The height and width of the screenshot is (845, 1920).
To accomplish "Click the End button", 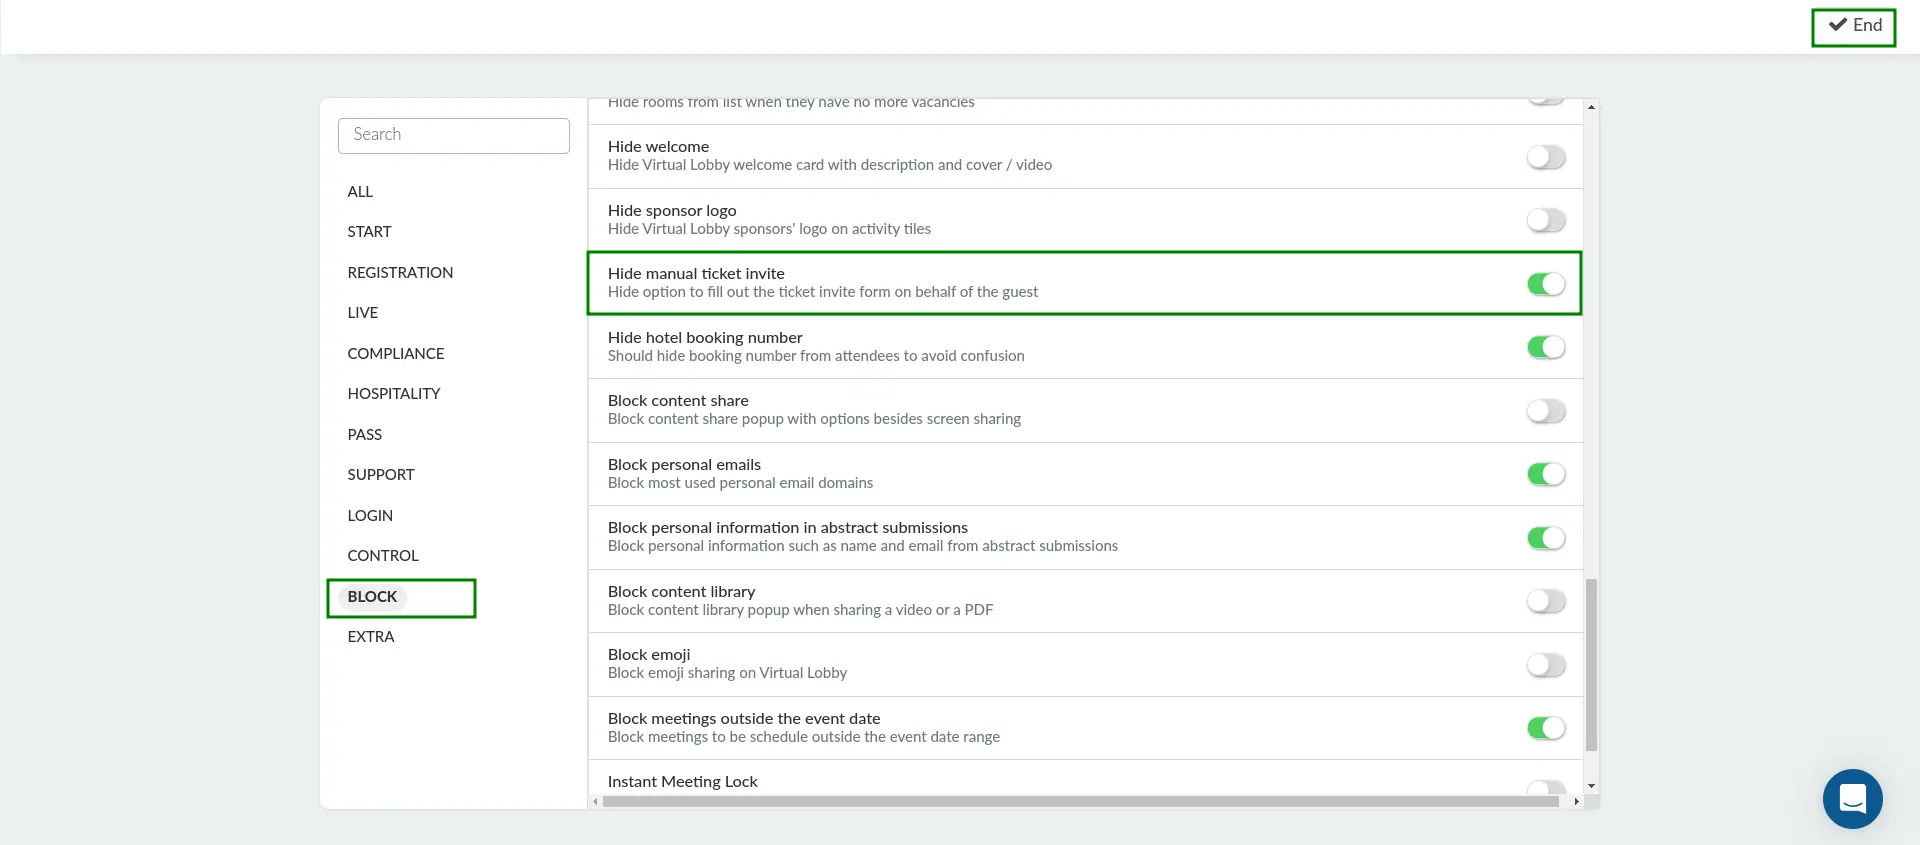I will [1854, 26].
